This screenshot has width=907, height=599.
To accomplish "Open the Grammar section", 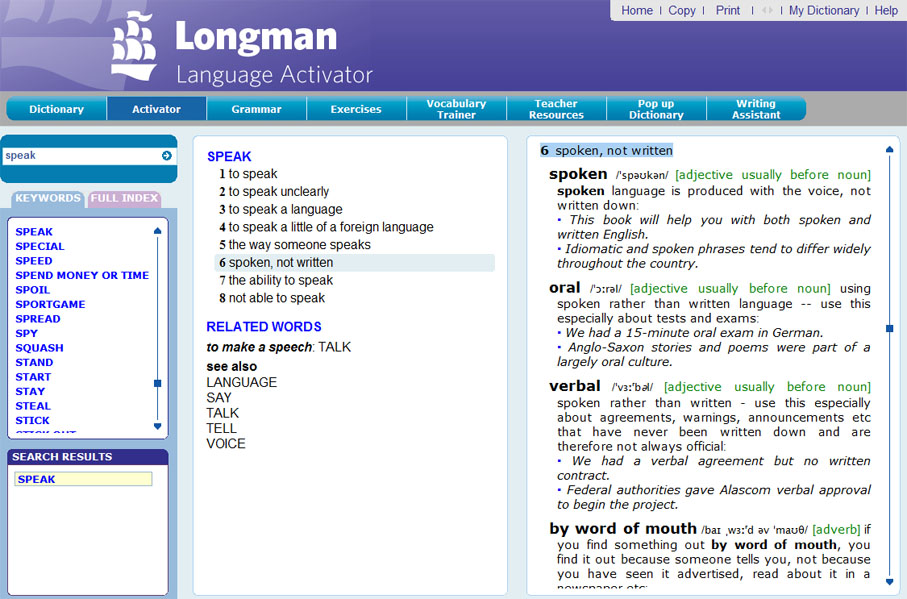I will pyautogui.click(x=256, y=109).
